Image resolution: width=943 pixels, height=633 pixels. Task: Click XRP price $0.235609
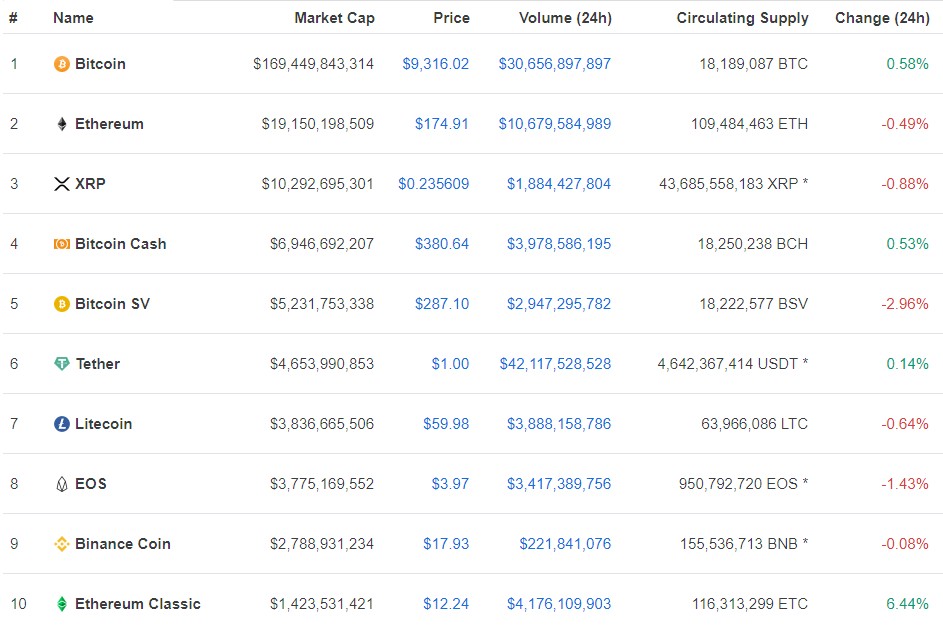pyautogui.click(x=433, y=184)
